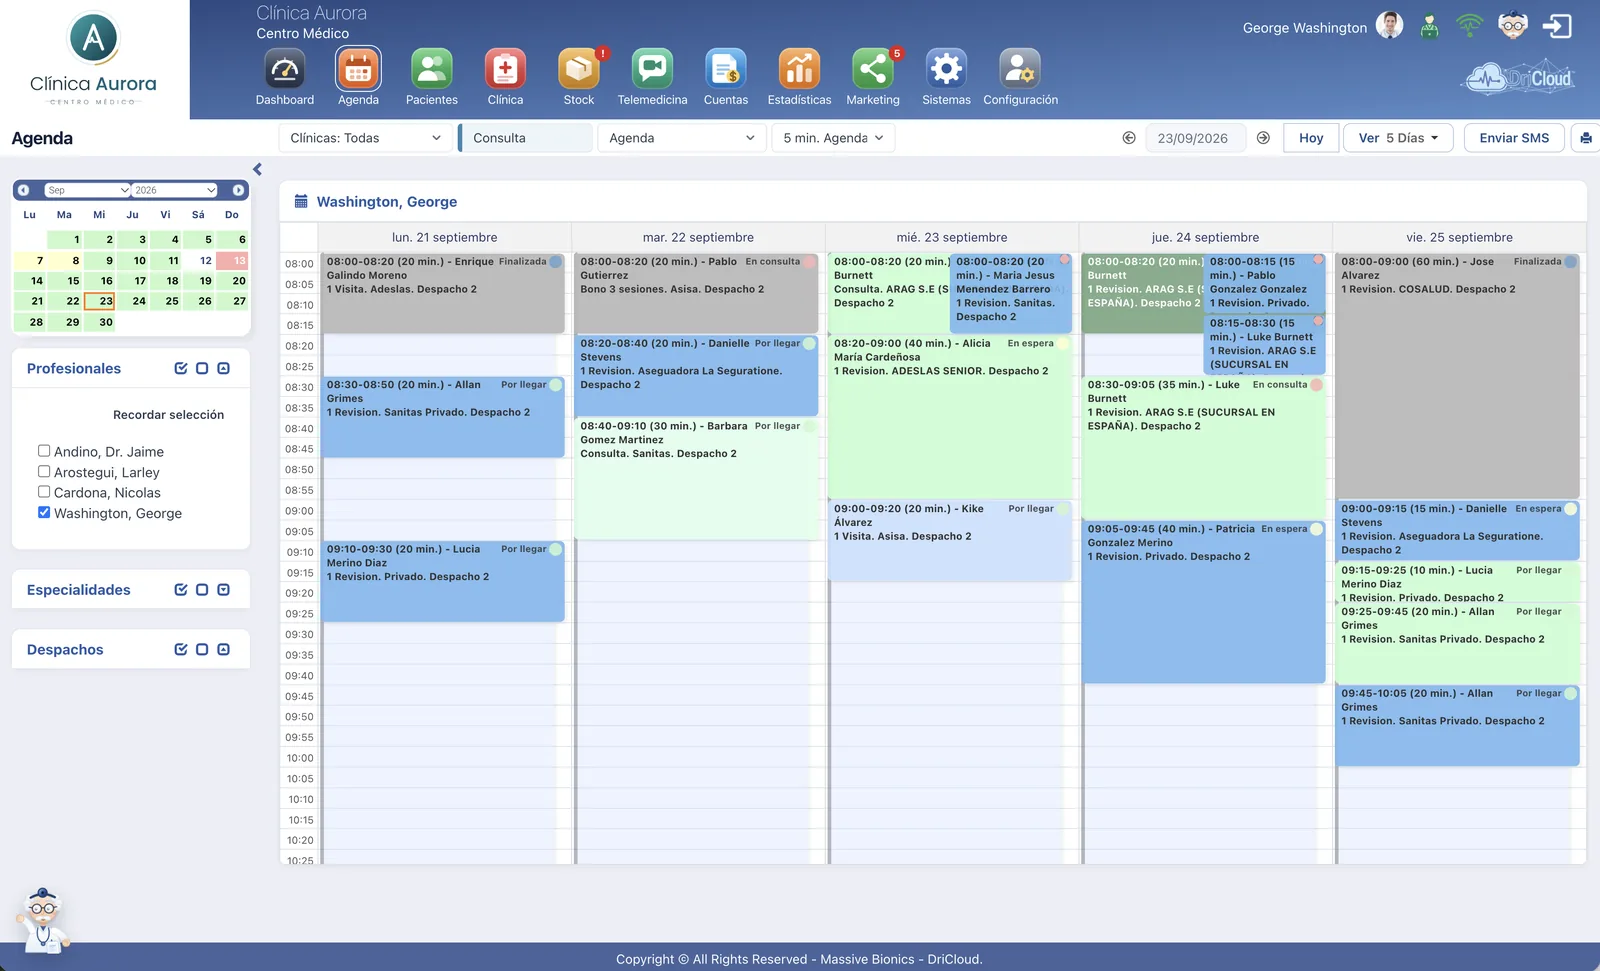
Task: Collapse the left sidebar panel
Action: pyautogui.click(x=257, y=169)
